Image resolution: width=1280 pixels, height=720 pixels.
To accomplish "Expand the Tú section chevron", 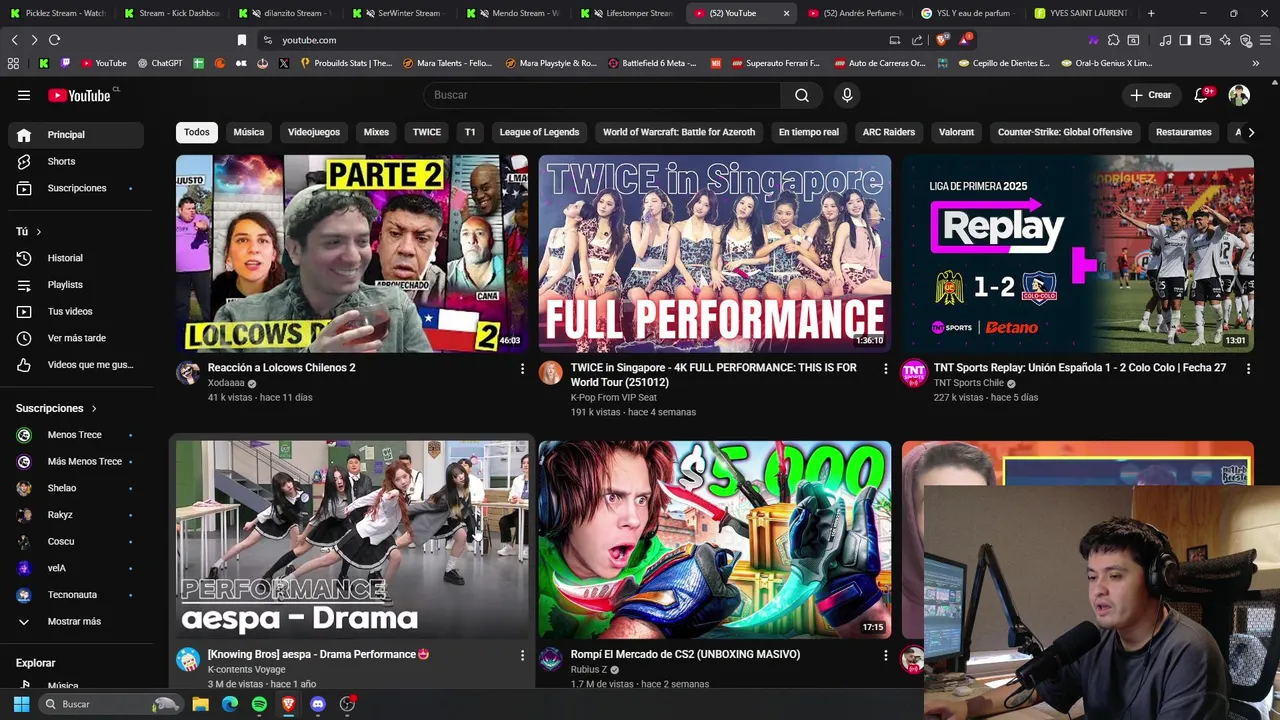I will 39,232.
